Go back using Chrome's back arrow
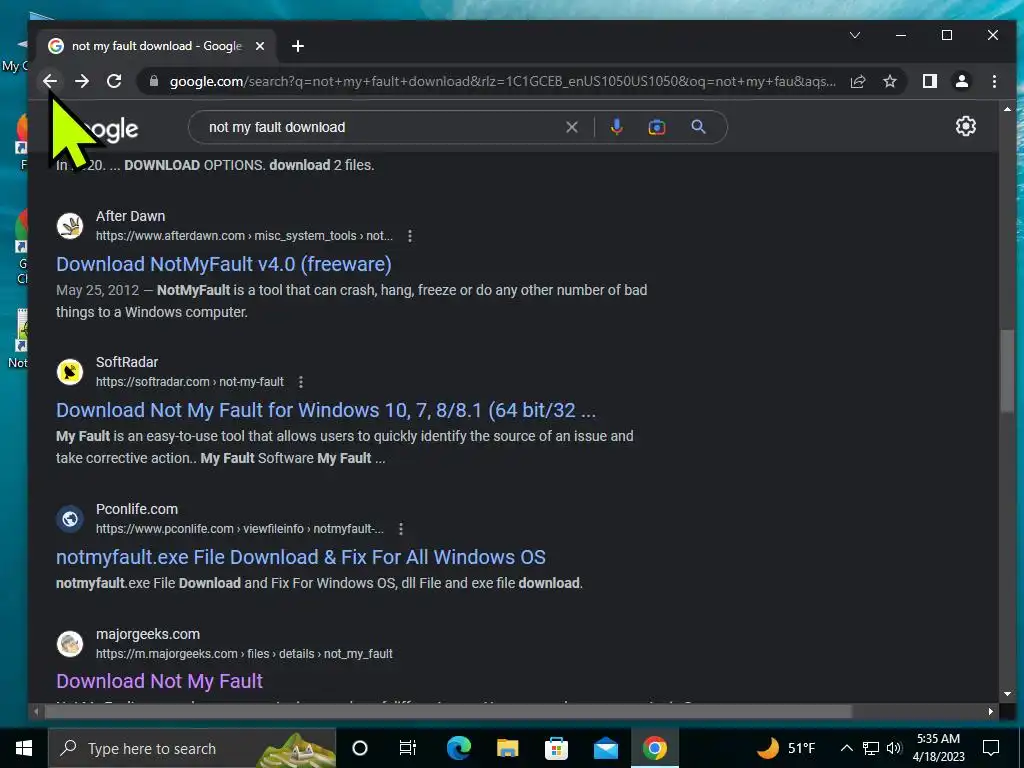Image resolution: width=1024 pixels, height=768 pixels. click(x=50, y=81)
